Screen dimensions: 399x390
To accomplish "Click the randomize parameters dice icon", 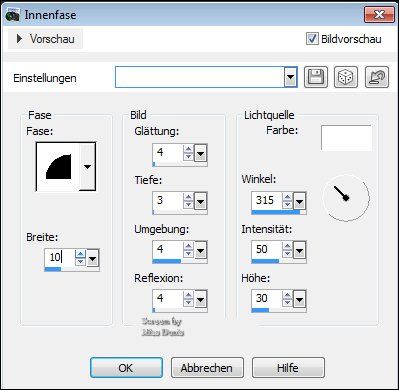I will 346,77.
